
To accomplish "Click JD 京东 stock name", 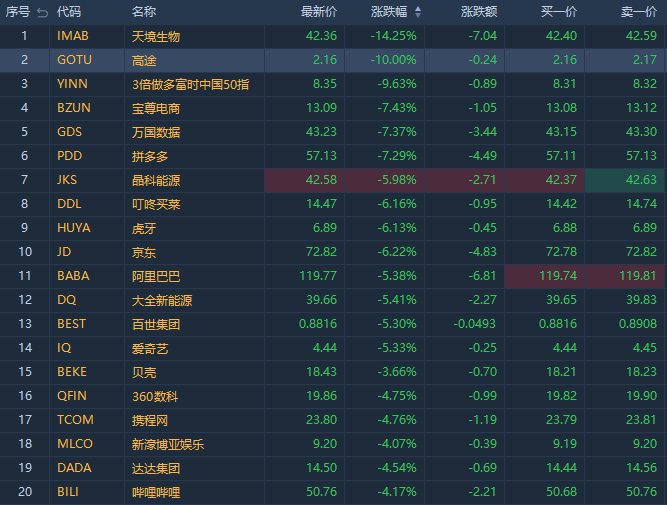I will tap(144, 252).
